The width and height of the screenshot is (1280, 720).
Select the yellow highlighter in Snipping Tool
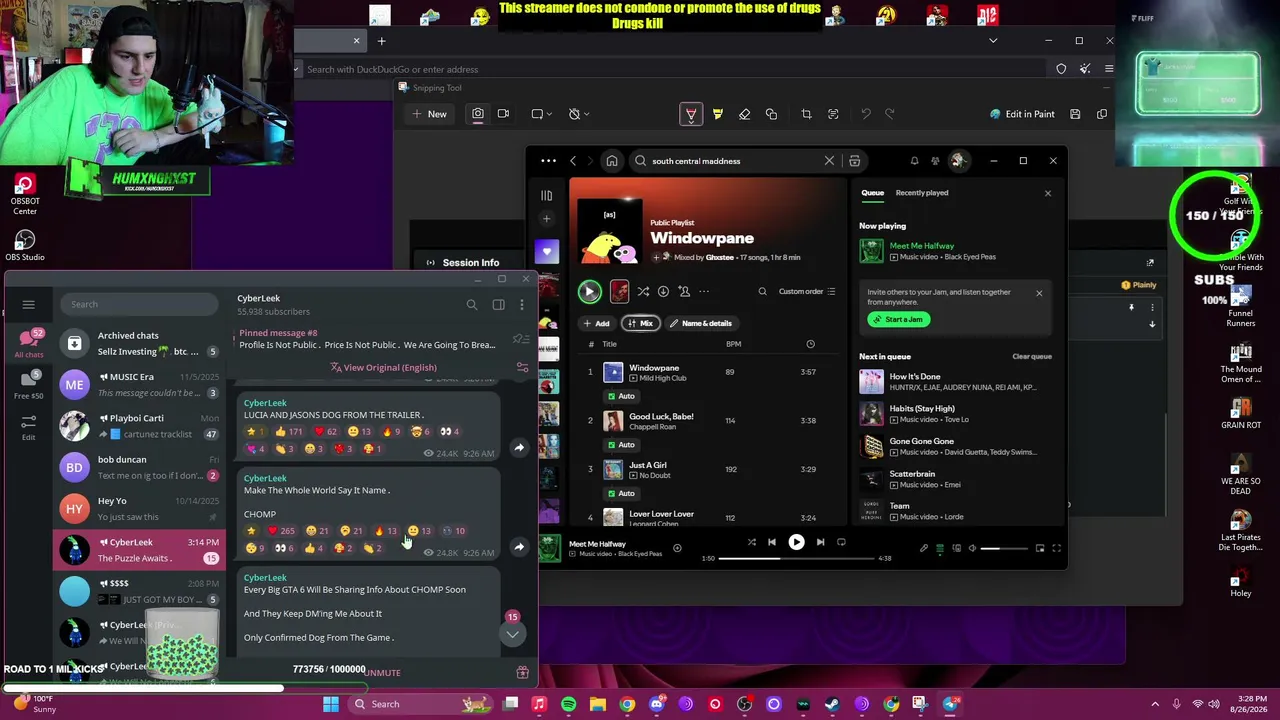(718, 114)
